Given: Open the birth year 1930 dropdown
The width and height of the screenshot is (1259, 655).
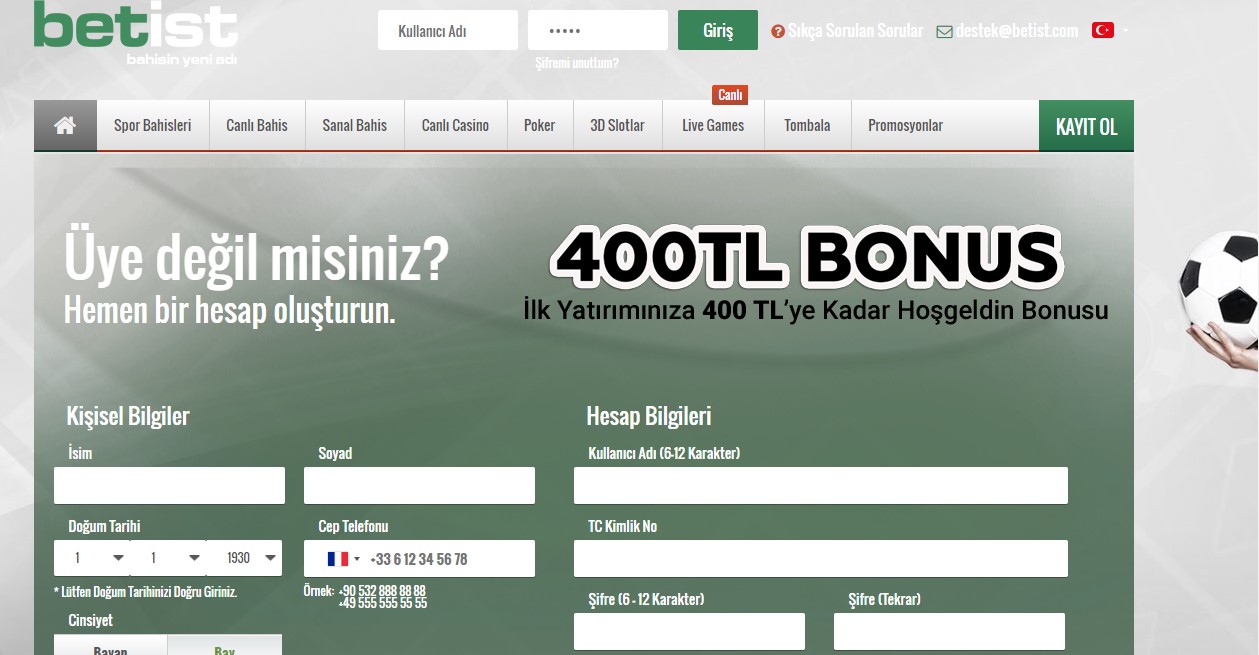Looking at the screenshot, I should [x=244, y=558].
